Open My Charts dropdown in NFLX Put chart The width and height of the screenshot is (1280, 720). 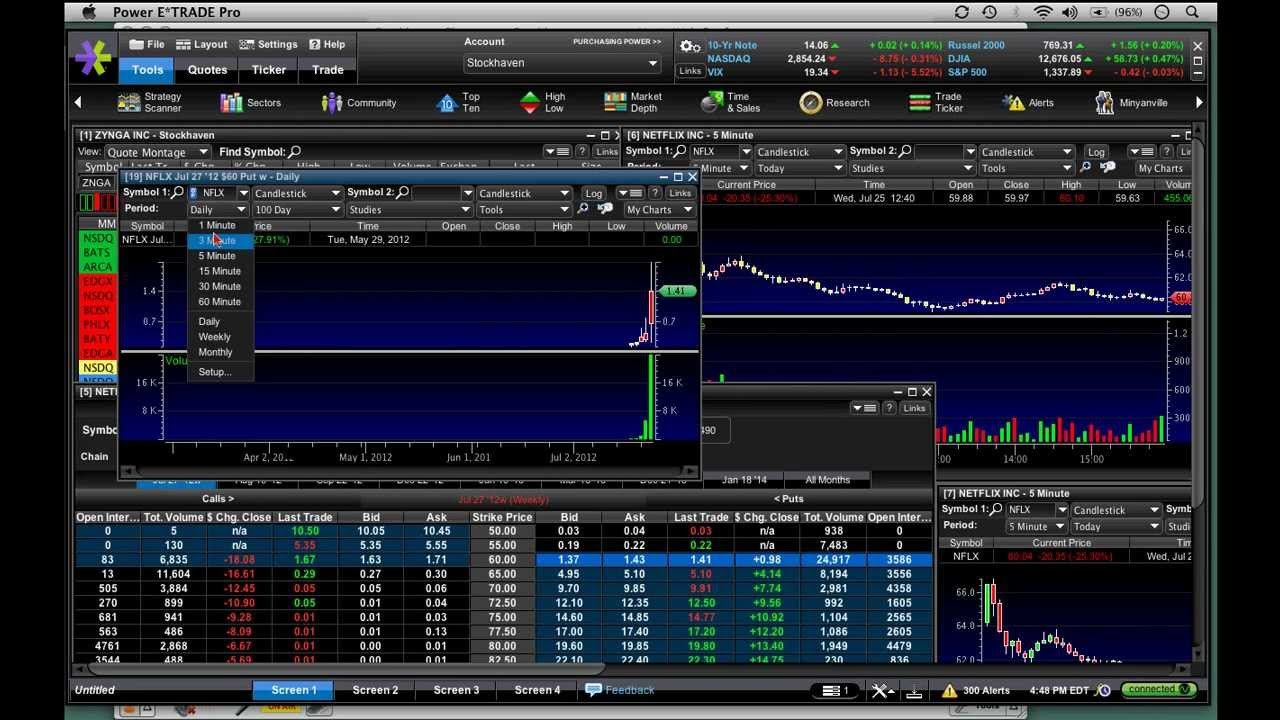659,210
